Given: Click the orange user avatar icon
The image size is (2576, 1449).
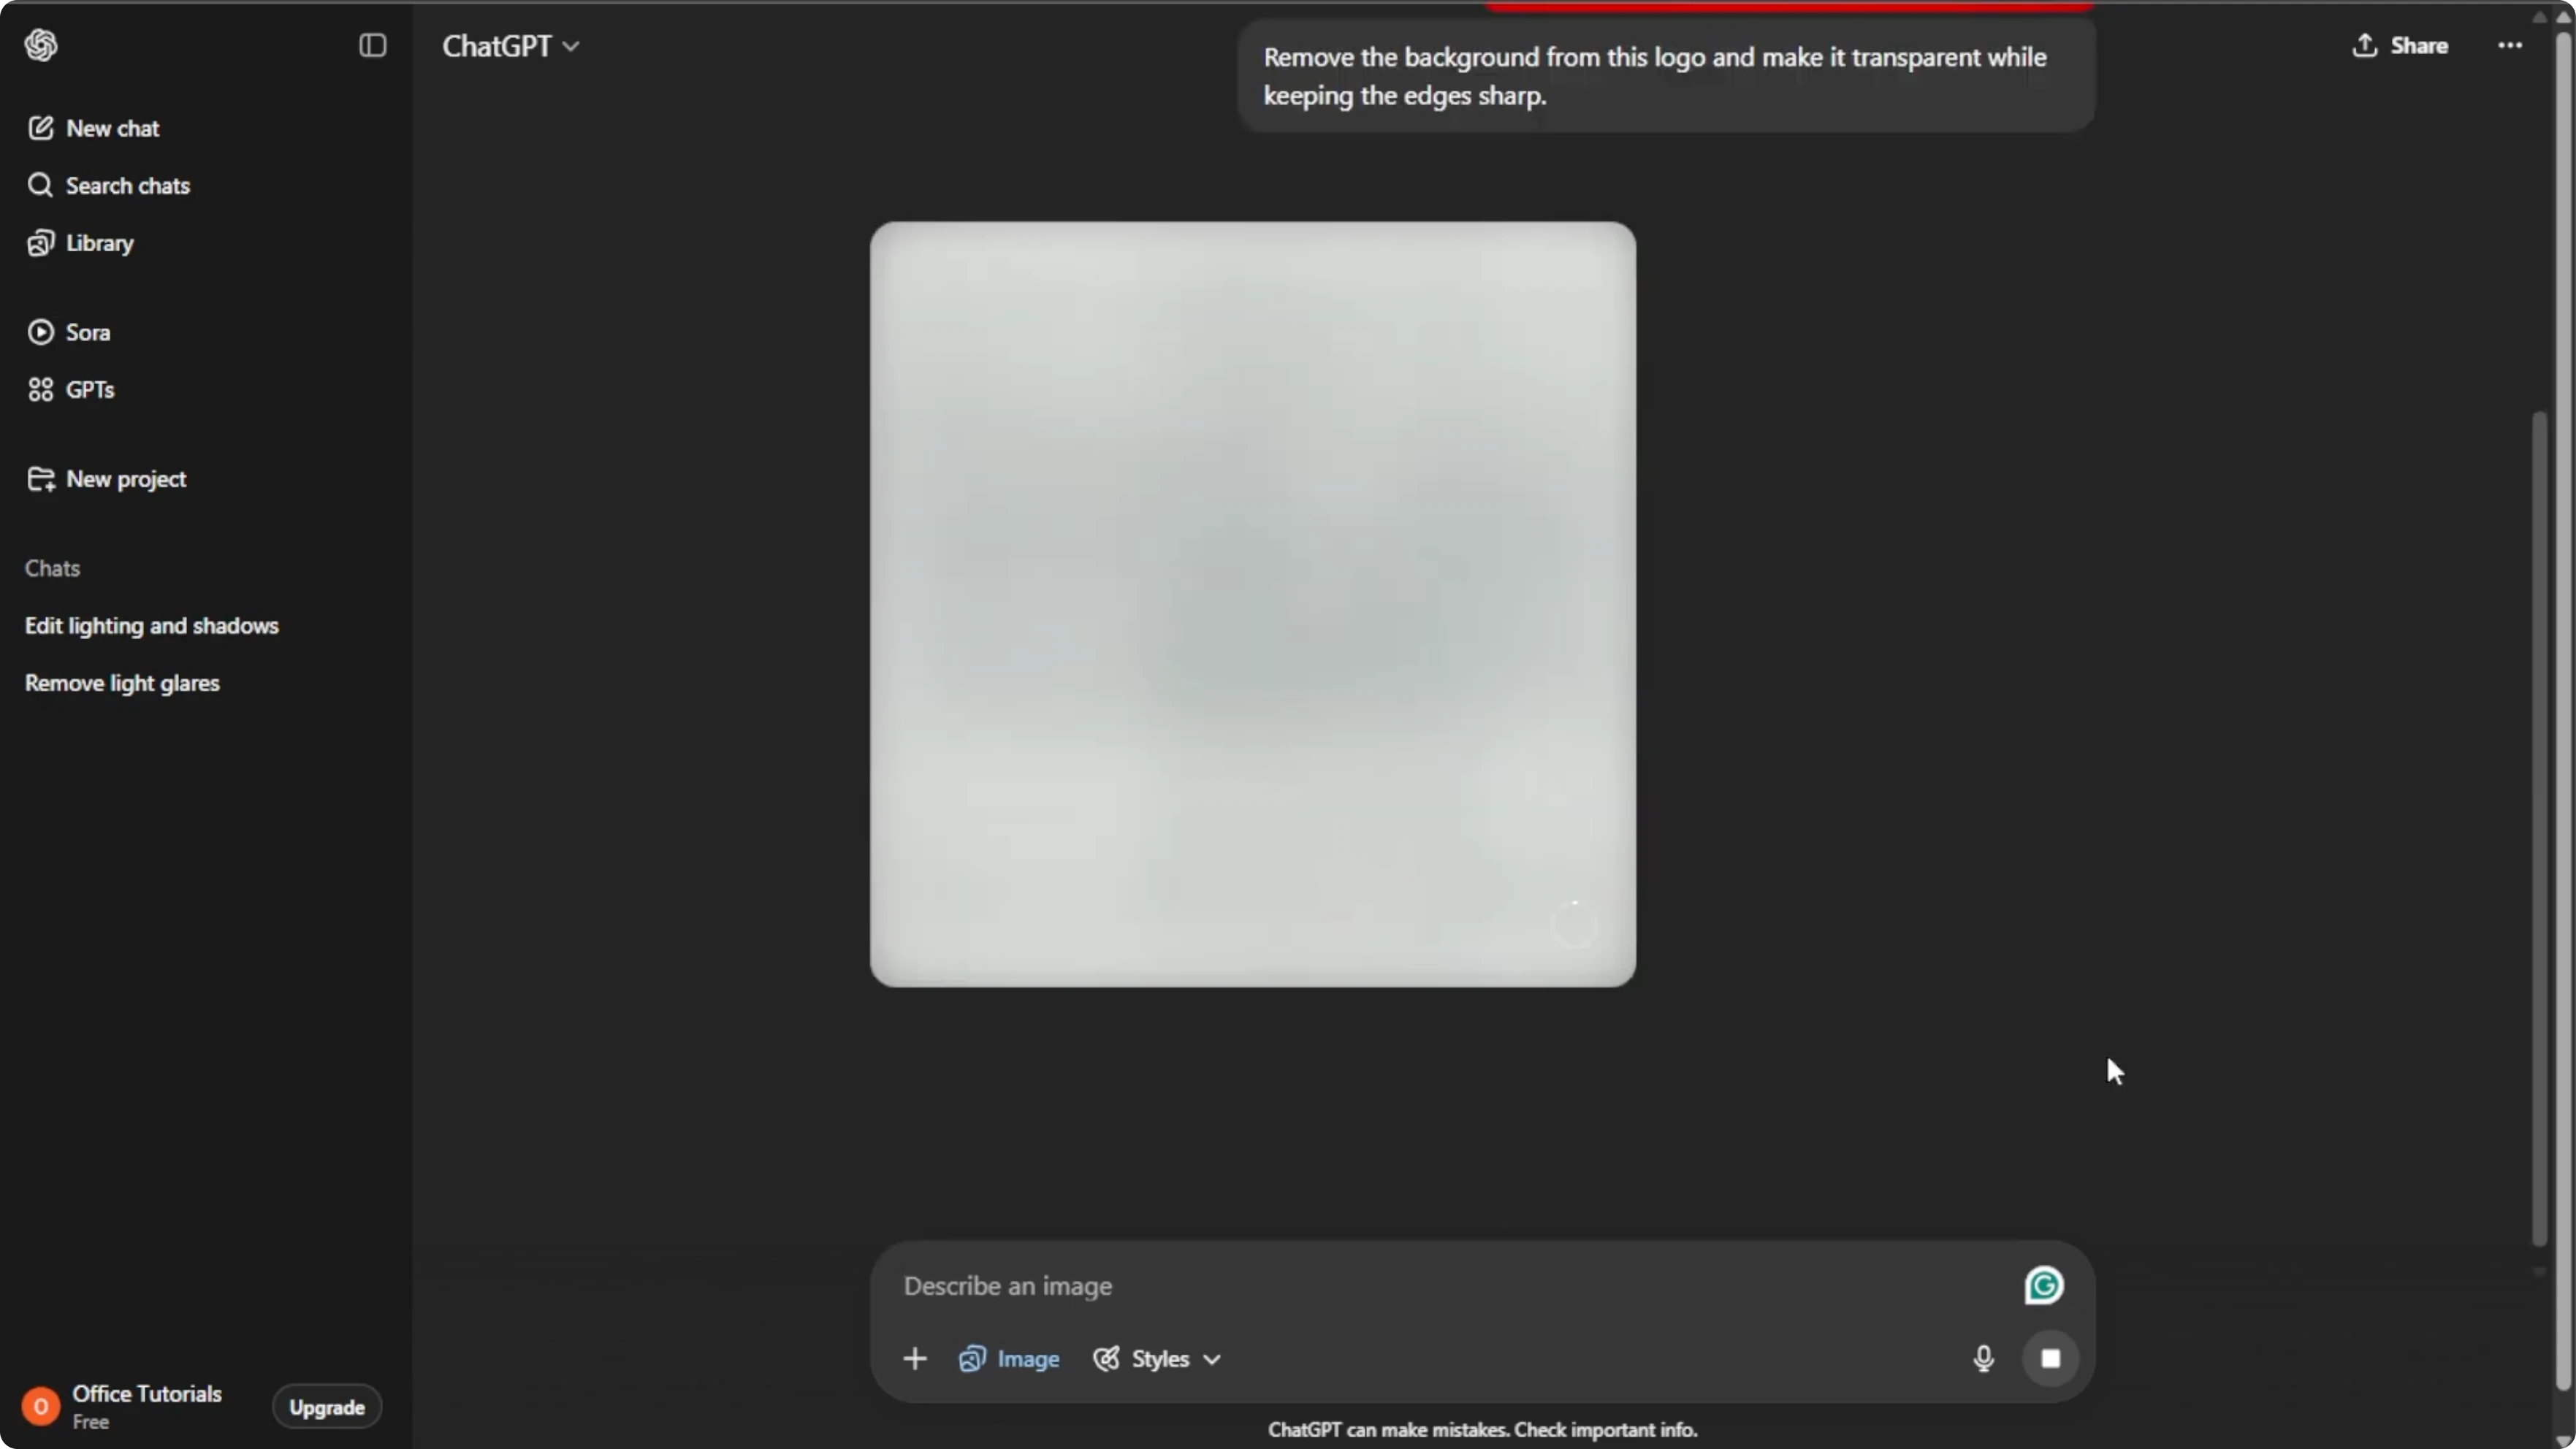Looking at the screenshot, I should click(41, 1407).
